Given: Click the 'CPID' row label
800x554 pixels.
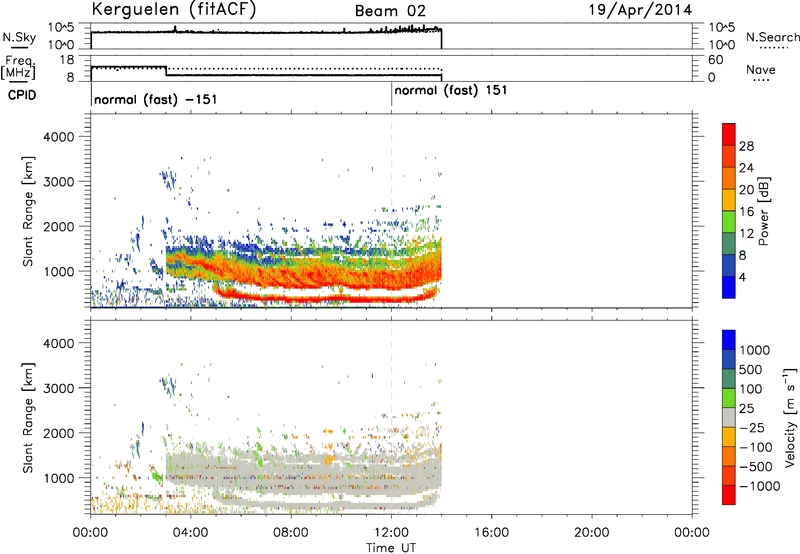Looking at the screenshot, I should pos(22,95).
